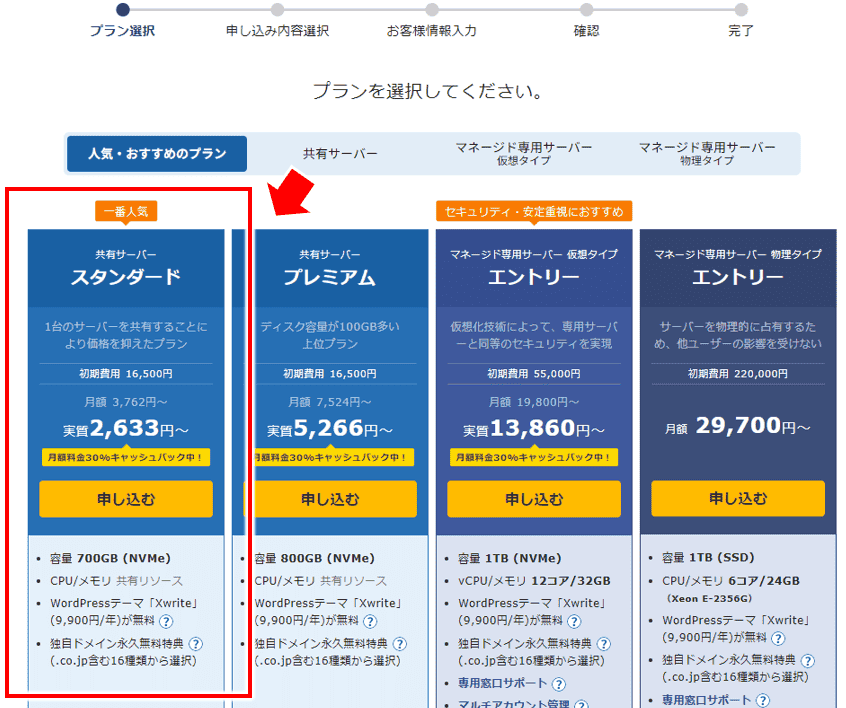
Task: Click 初期費用 55,000円 text
Action: tap(534, 373)
